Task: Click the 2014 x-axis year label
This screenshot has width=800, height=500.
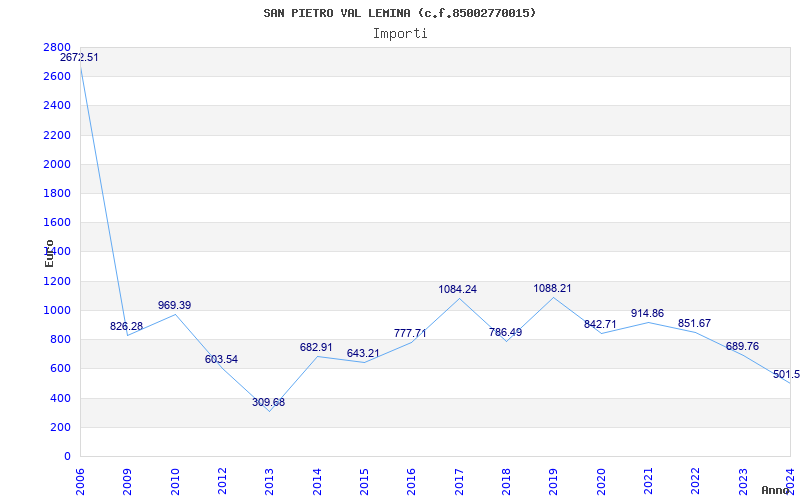Action: coord(317,481)
